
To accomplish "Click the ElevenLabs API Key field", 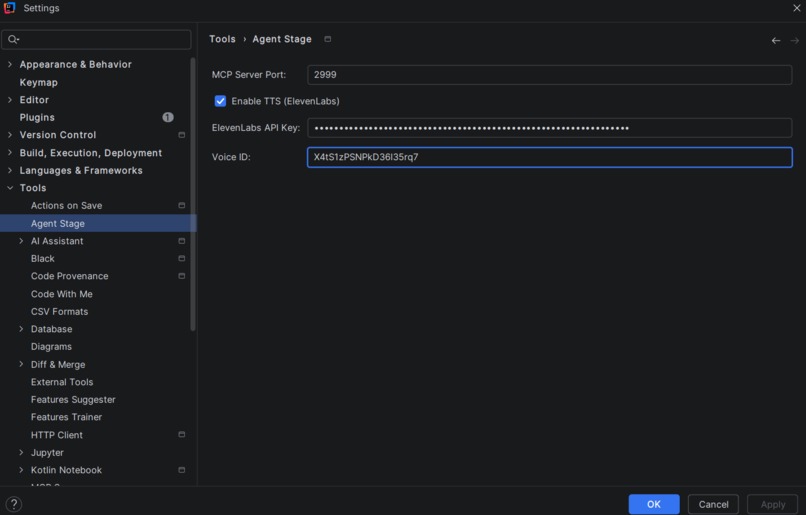I will tap(549, 128).
